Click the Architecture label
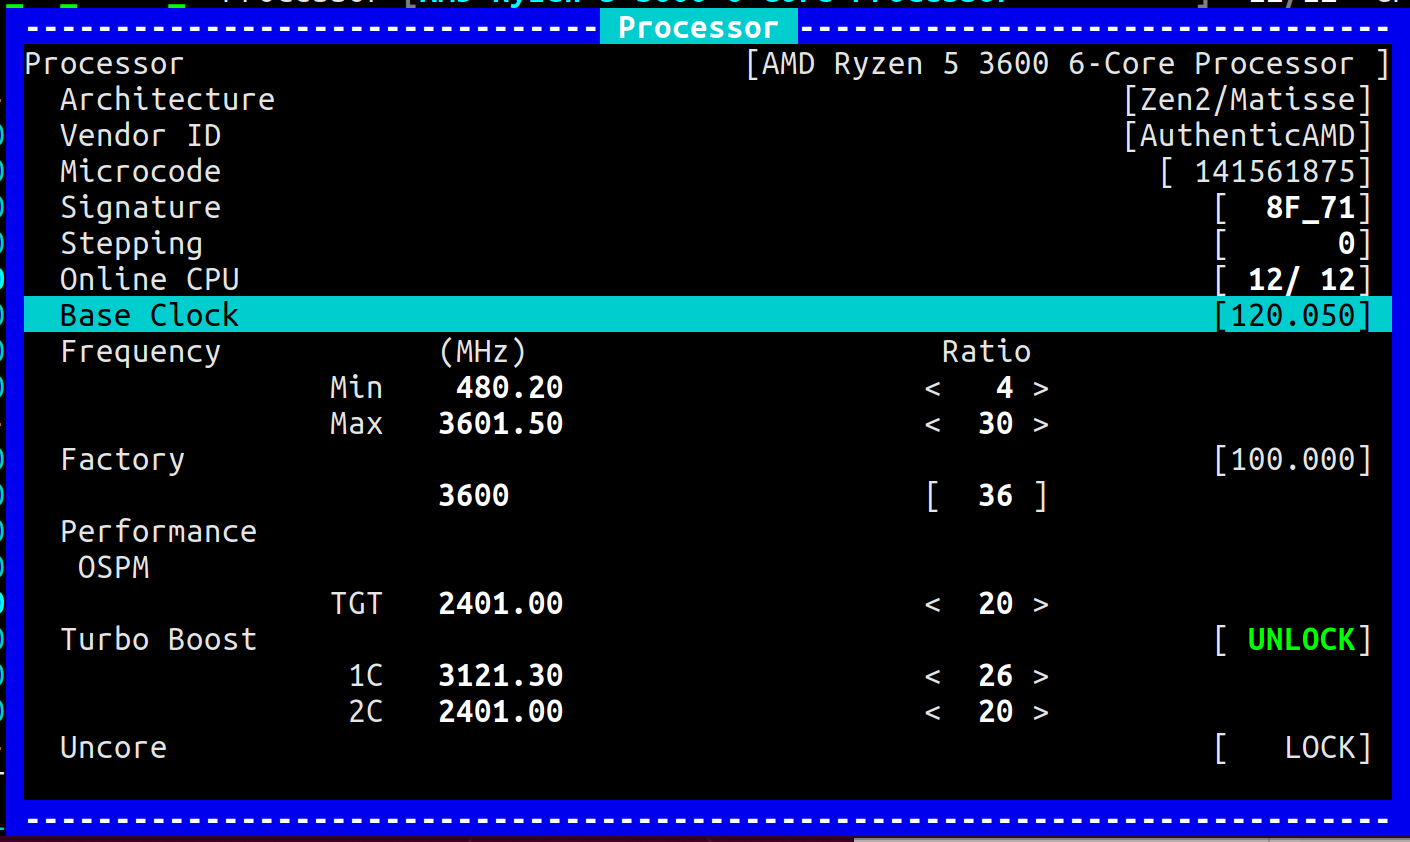This screenshot has width=1410, height=842. (x=167, y=99)
